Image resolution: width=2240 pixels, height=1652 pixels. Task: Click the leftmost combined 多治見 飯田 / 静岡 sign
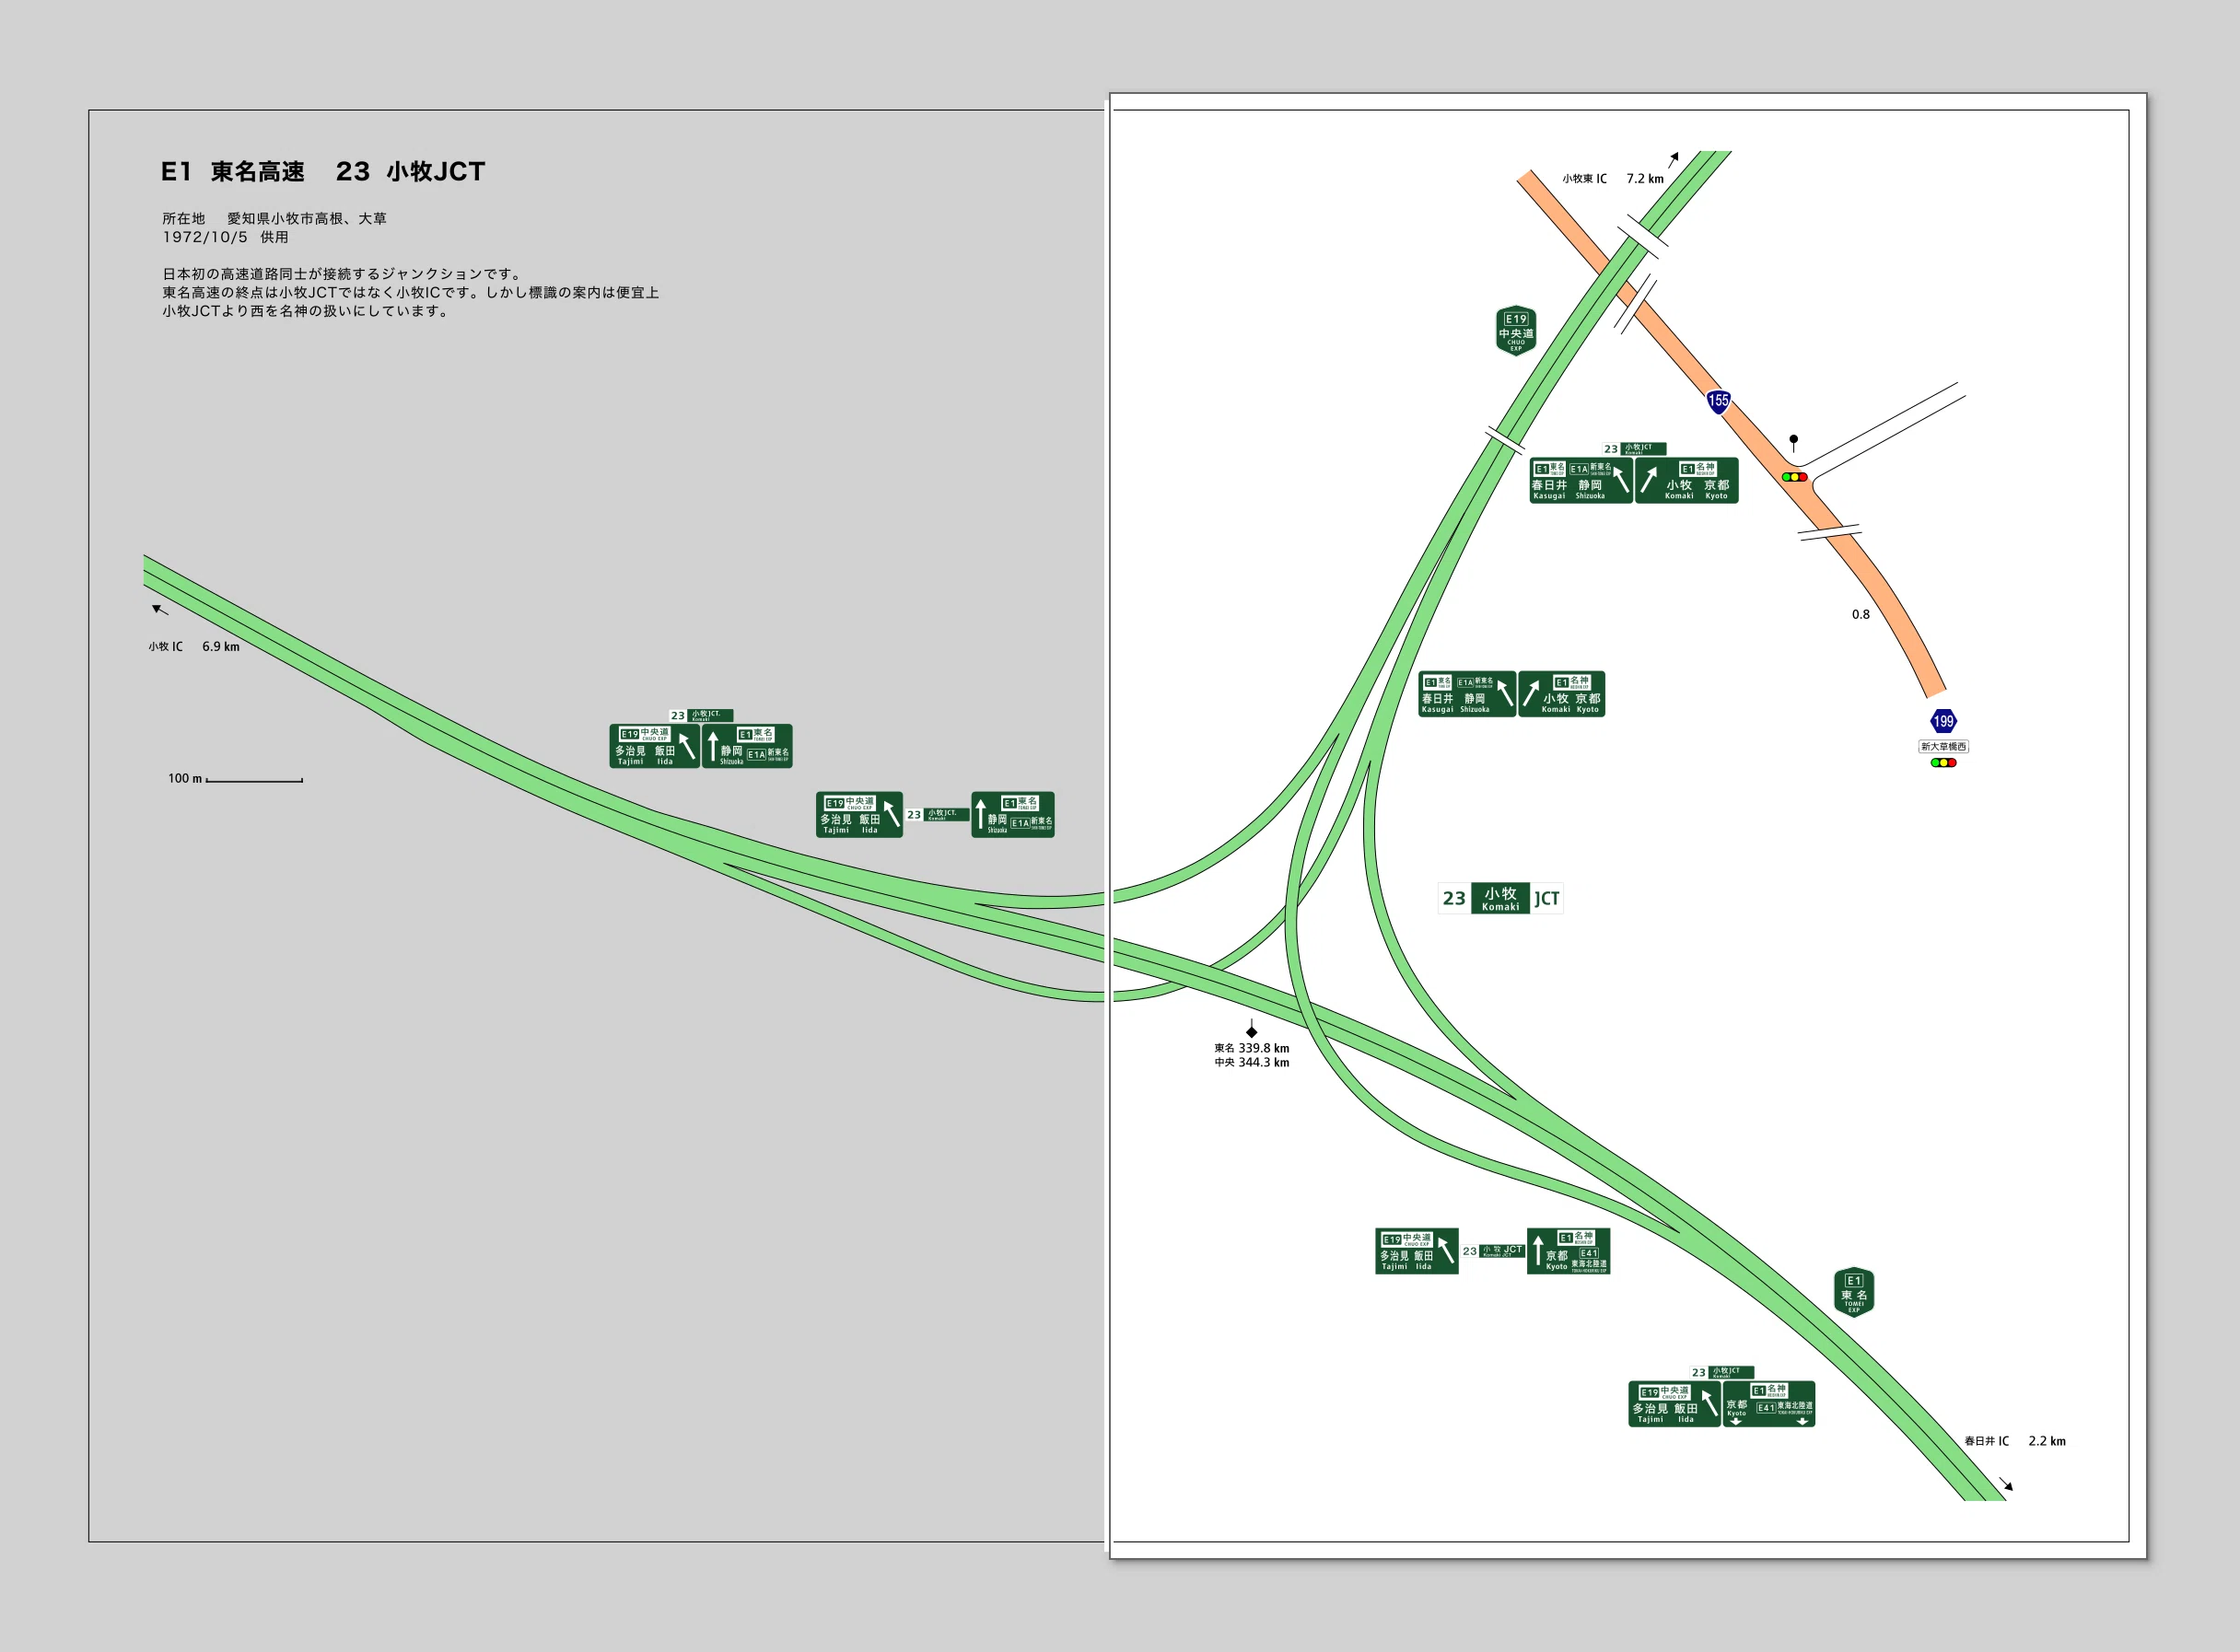701,746
